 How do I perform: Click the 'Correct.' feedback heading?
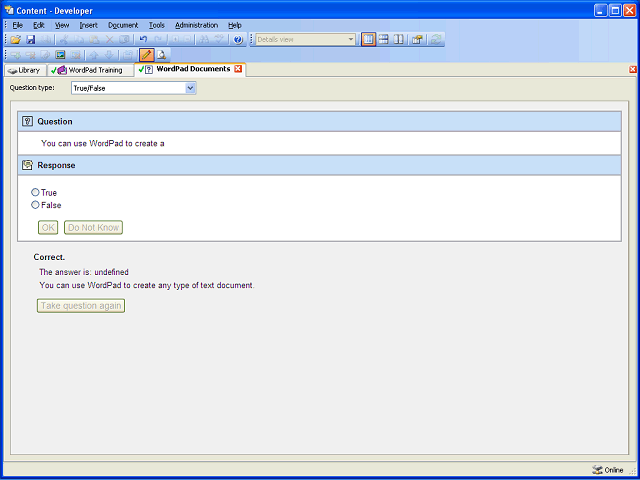pyautogui.click(x=49, y=257)
